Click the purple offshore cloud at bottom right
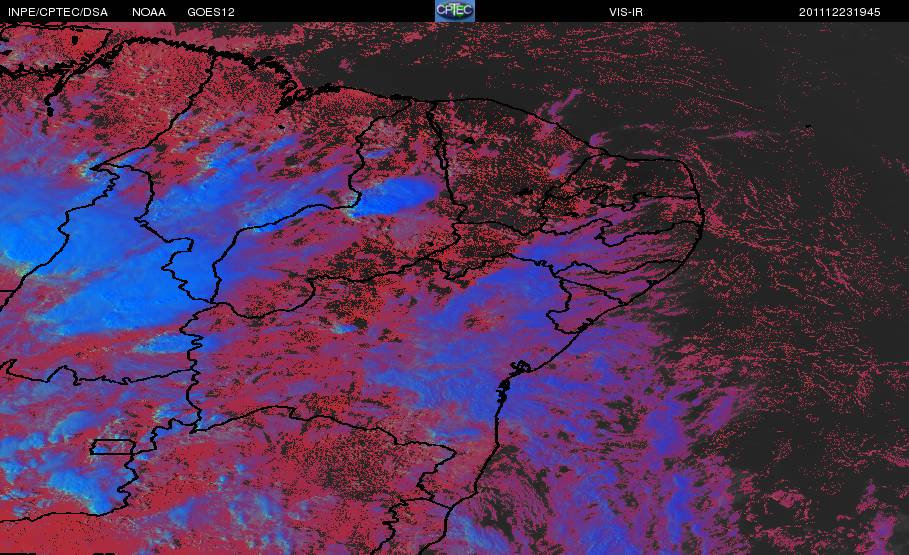The image size is (909, 555). [x=667, y=452]
